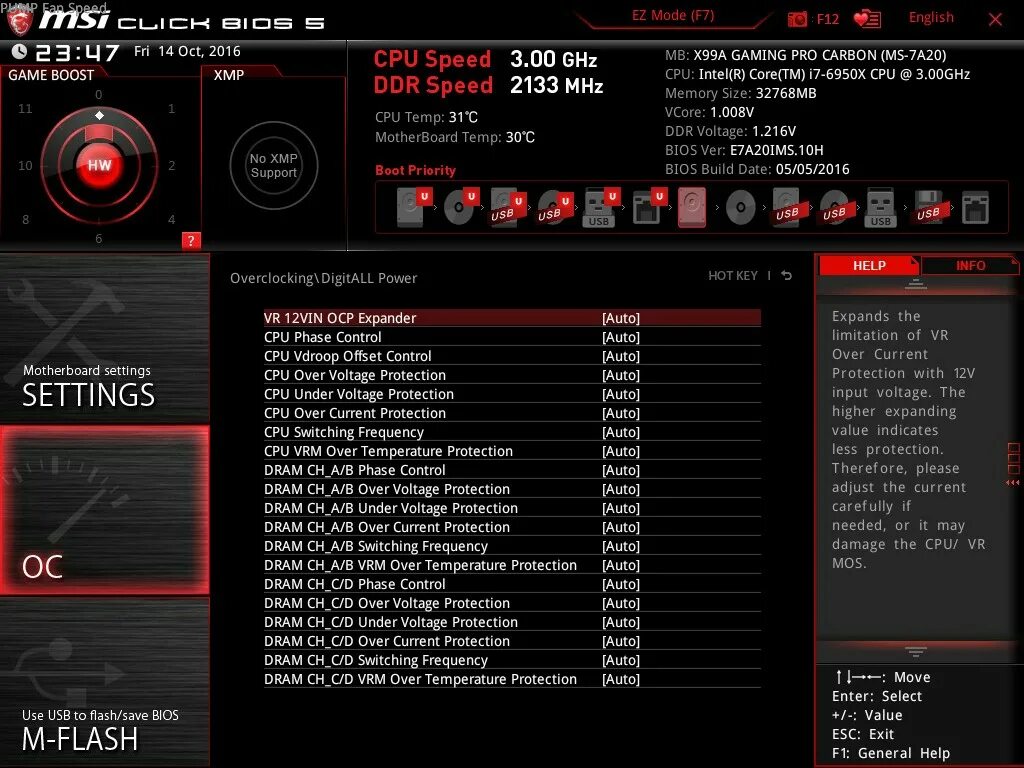Select the legacy CD/DVD boot icon without badge
Viewport: 1024px width, 768px height.
741,207
